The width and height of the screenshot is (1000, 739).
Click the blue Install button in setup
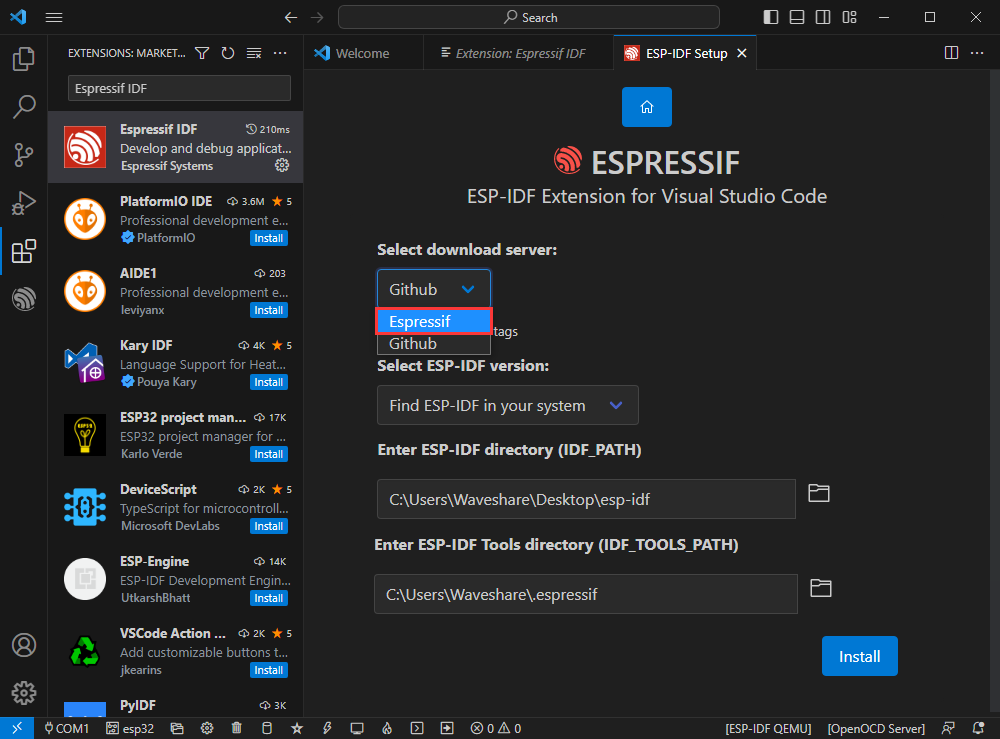click(x=860, y=656)
